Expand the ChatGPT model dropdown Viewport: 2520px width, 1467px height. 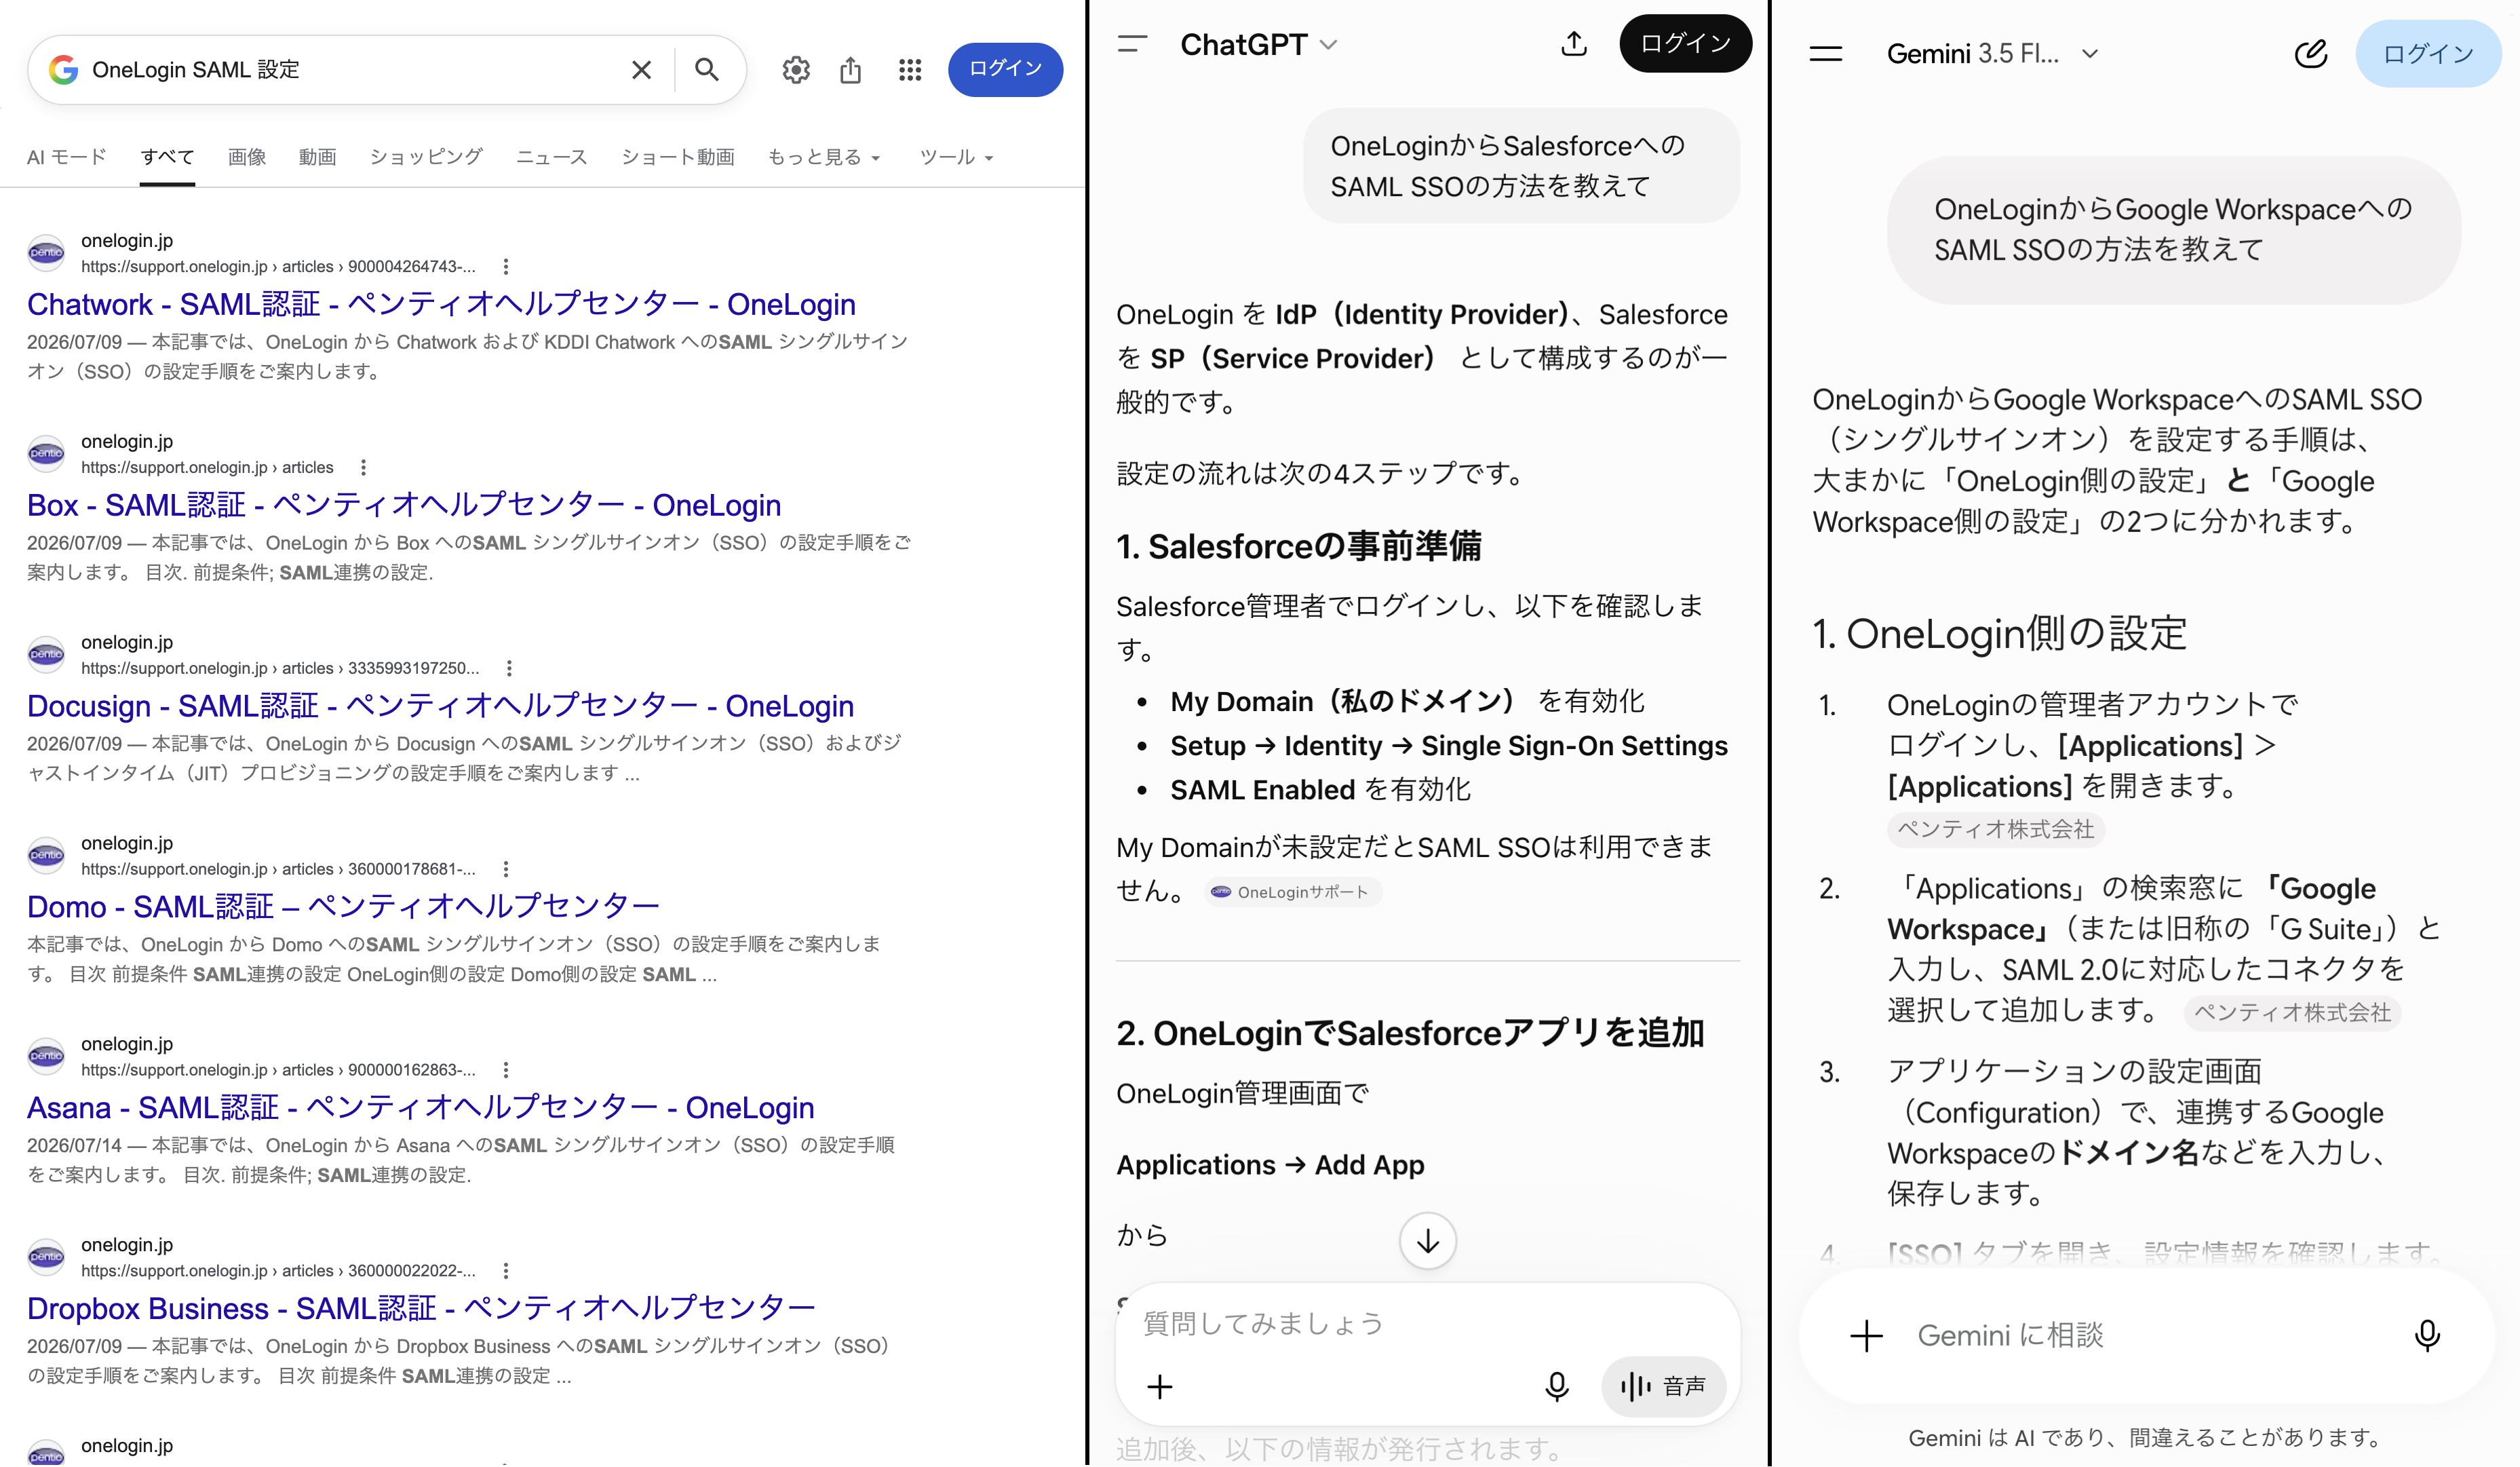(1259, 45)
